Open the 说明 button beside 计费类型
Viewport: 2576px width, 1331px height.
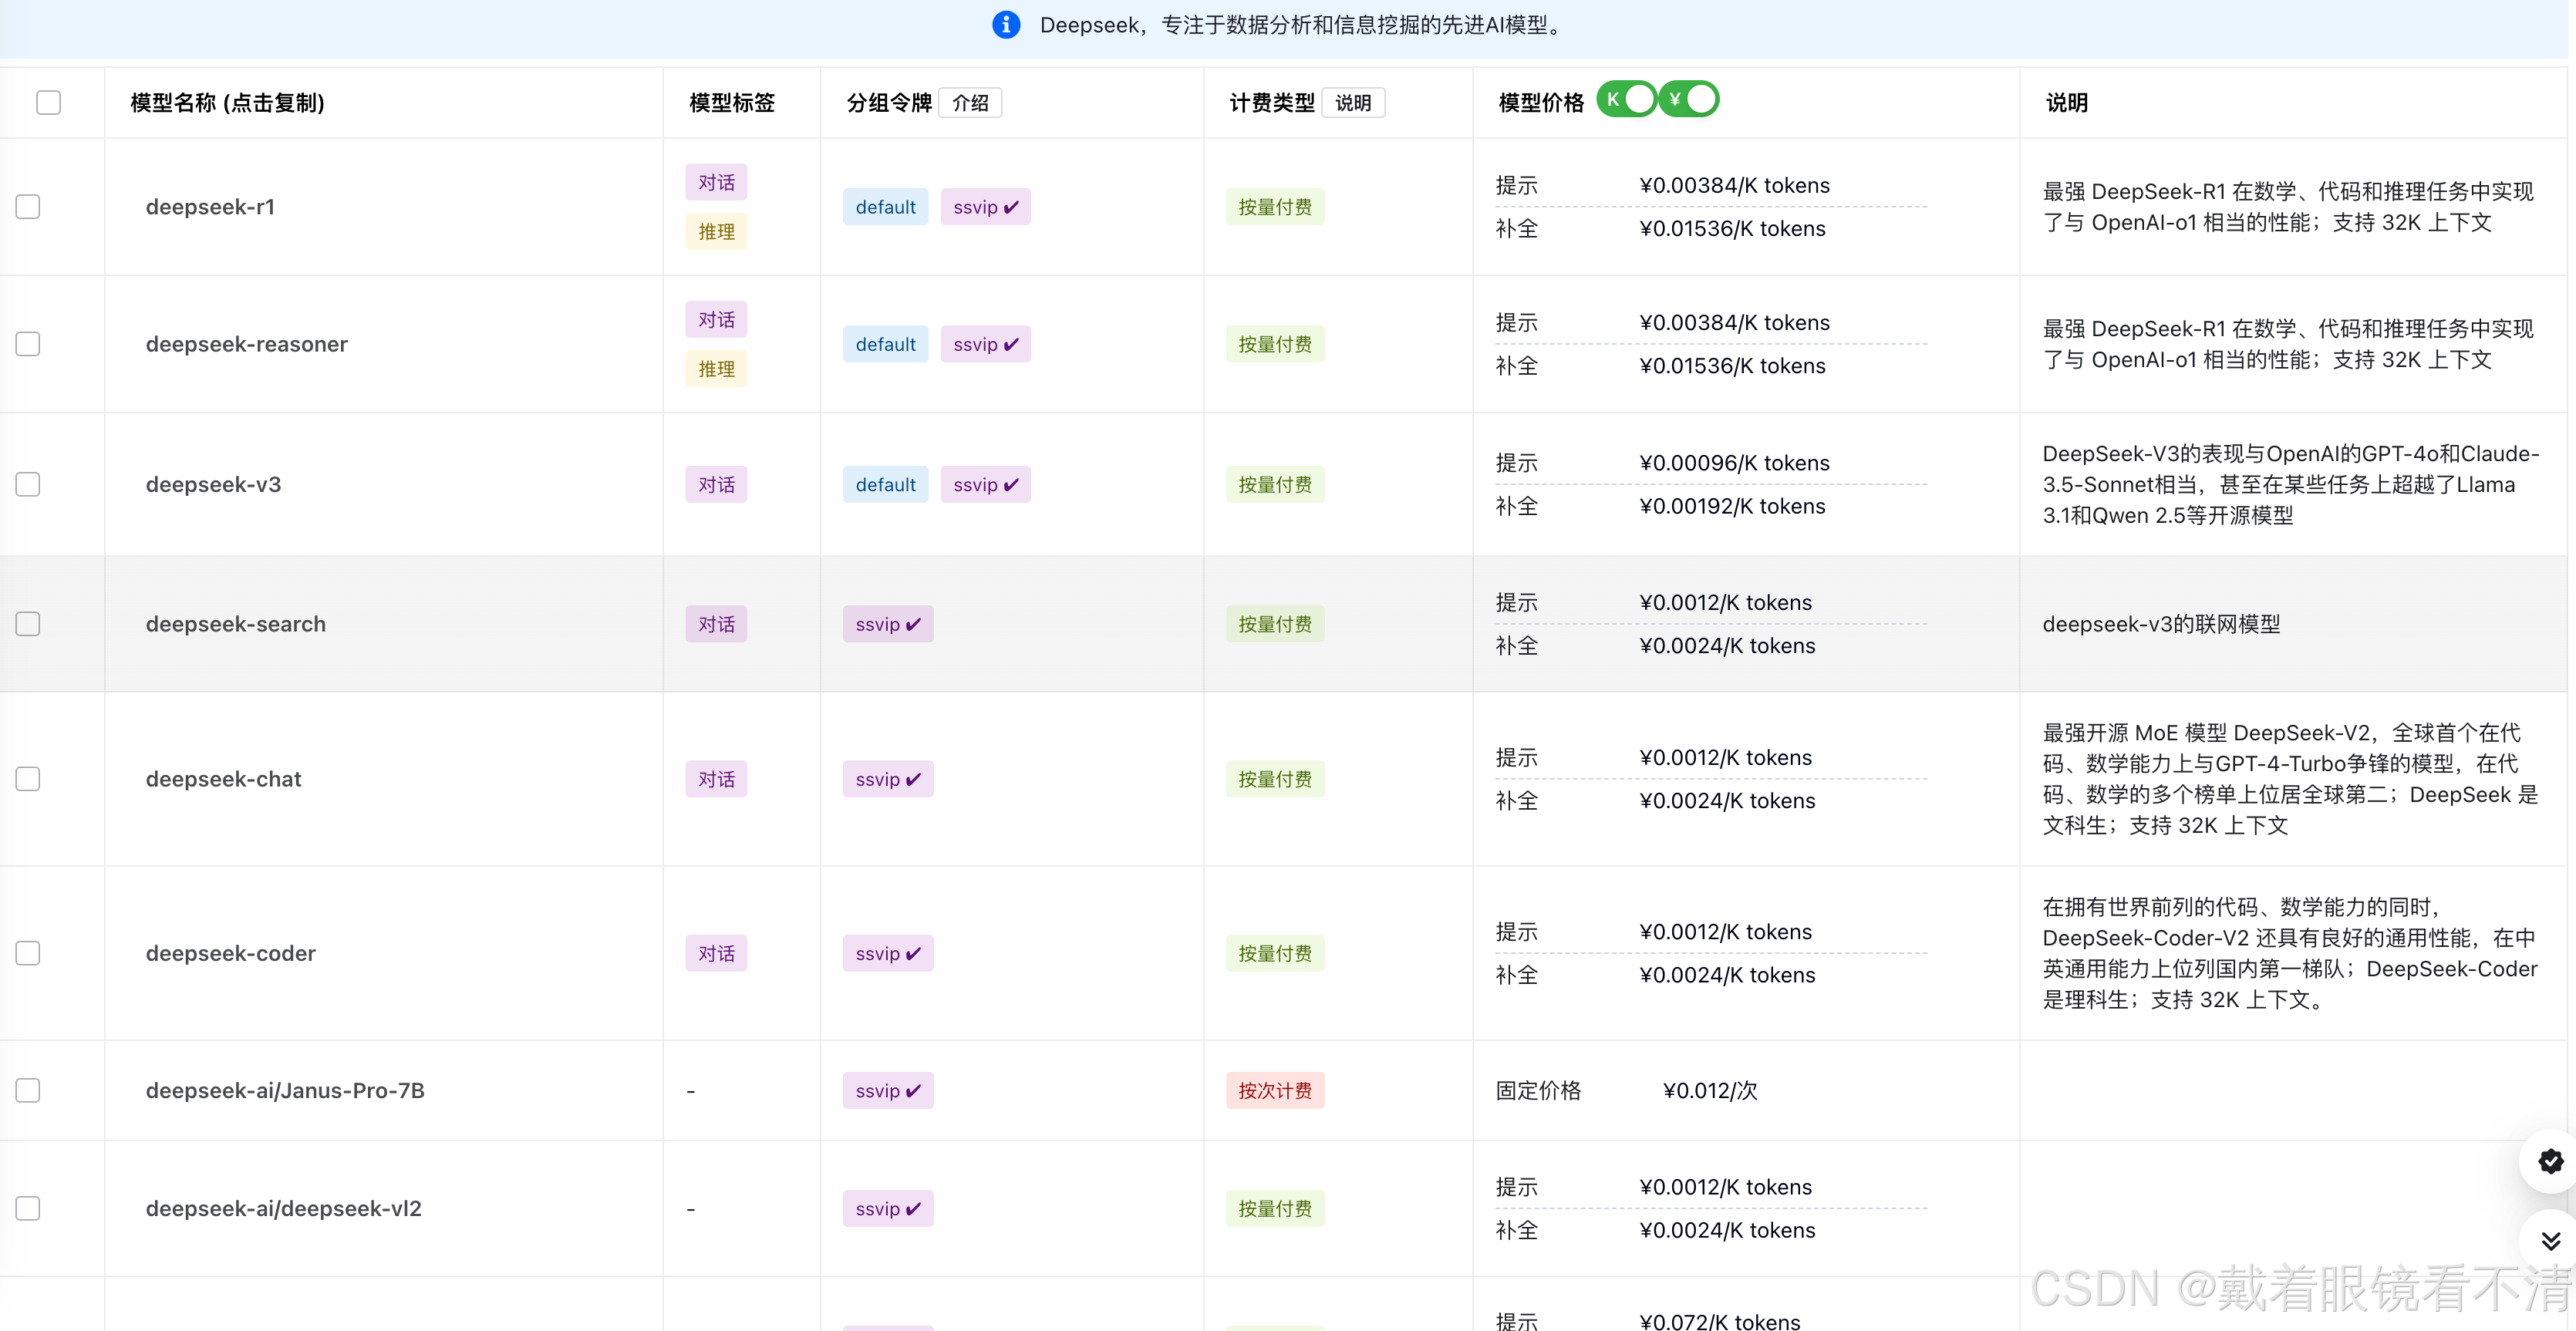click(x=1353, y=103)
